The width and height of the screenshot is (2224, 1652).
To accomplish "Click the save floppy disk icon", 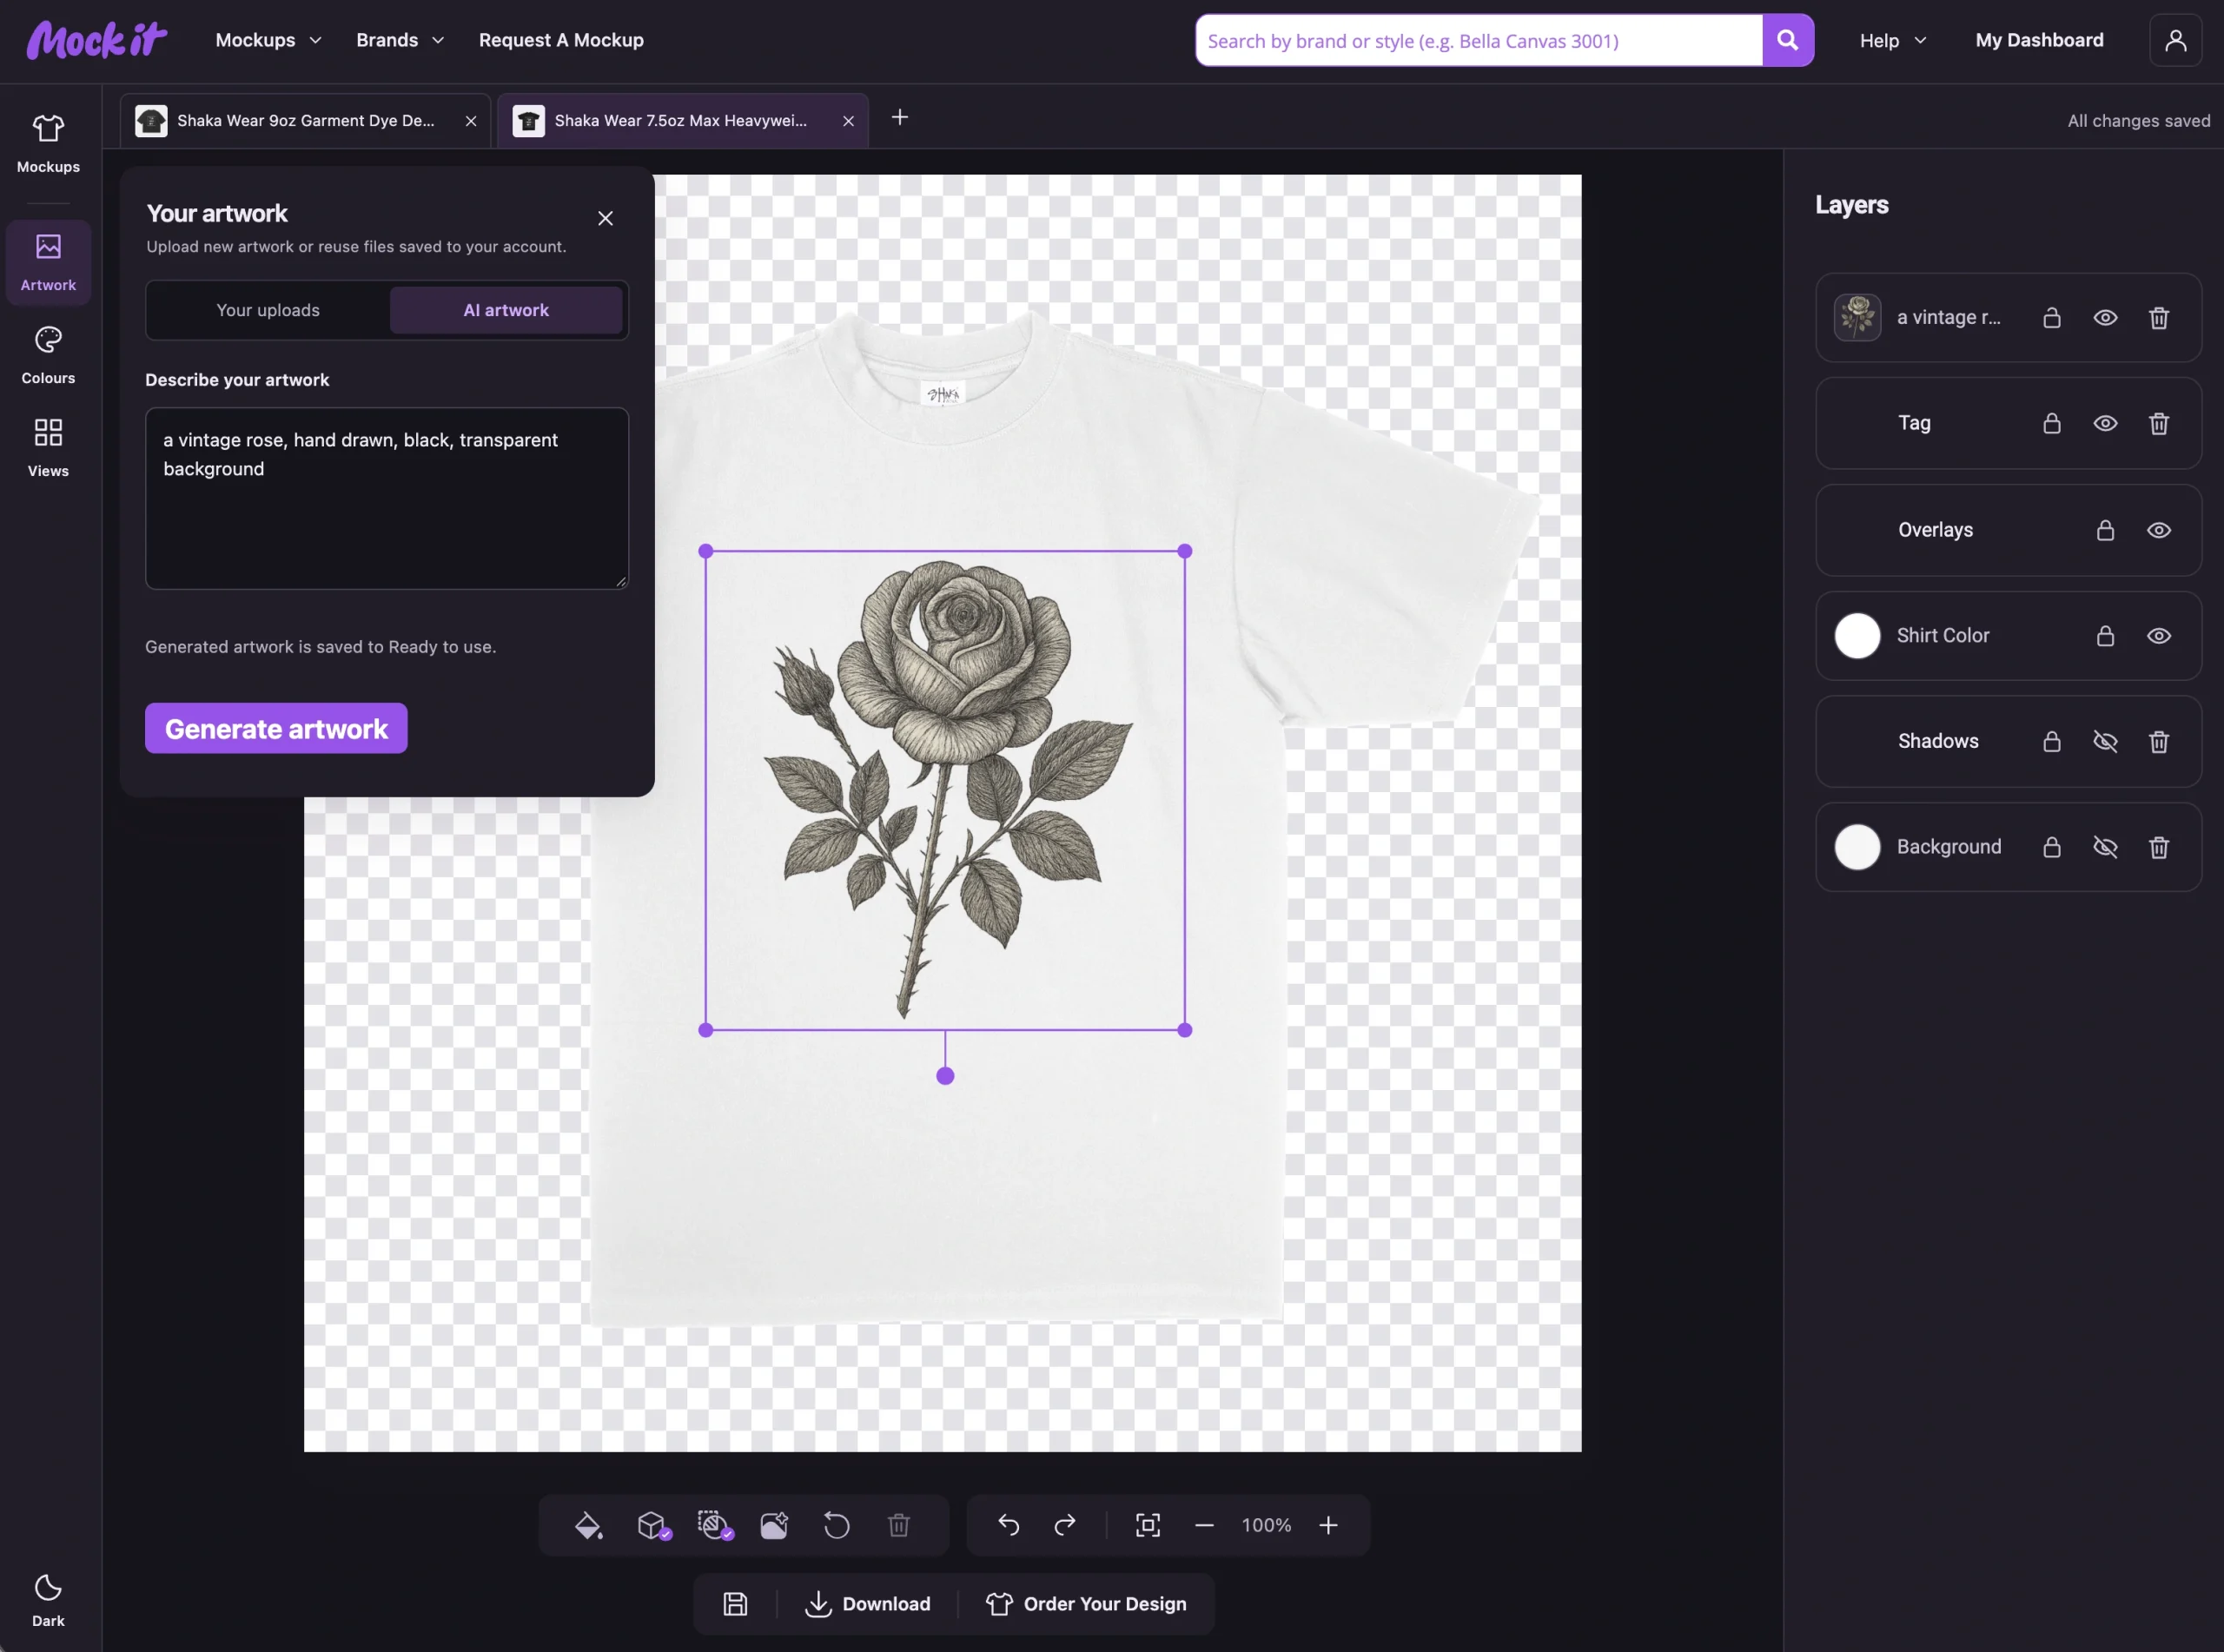I will point(735,1604).
